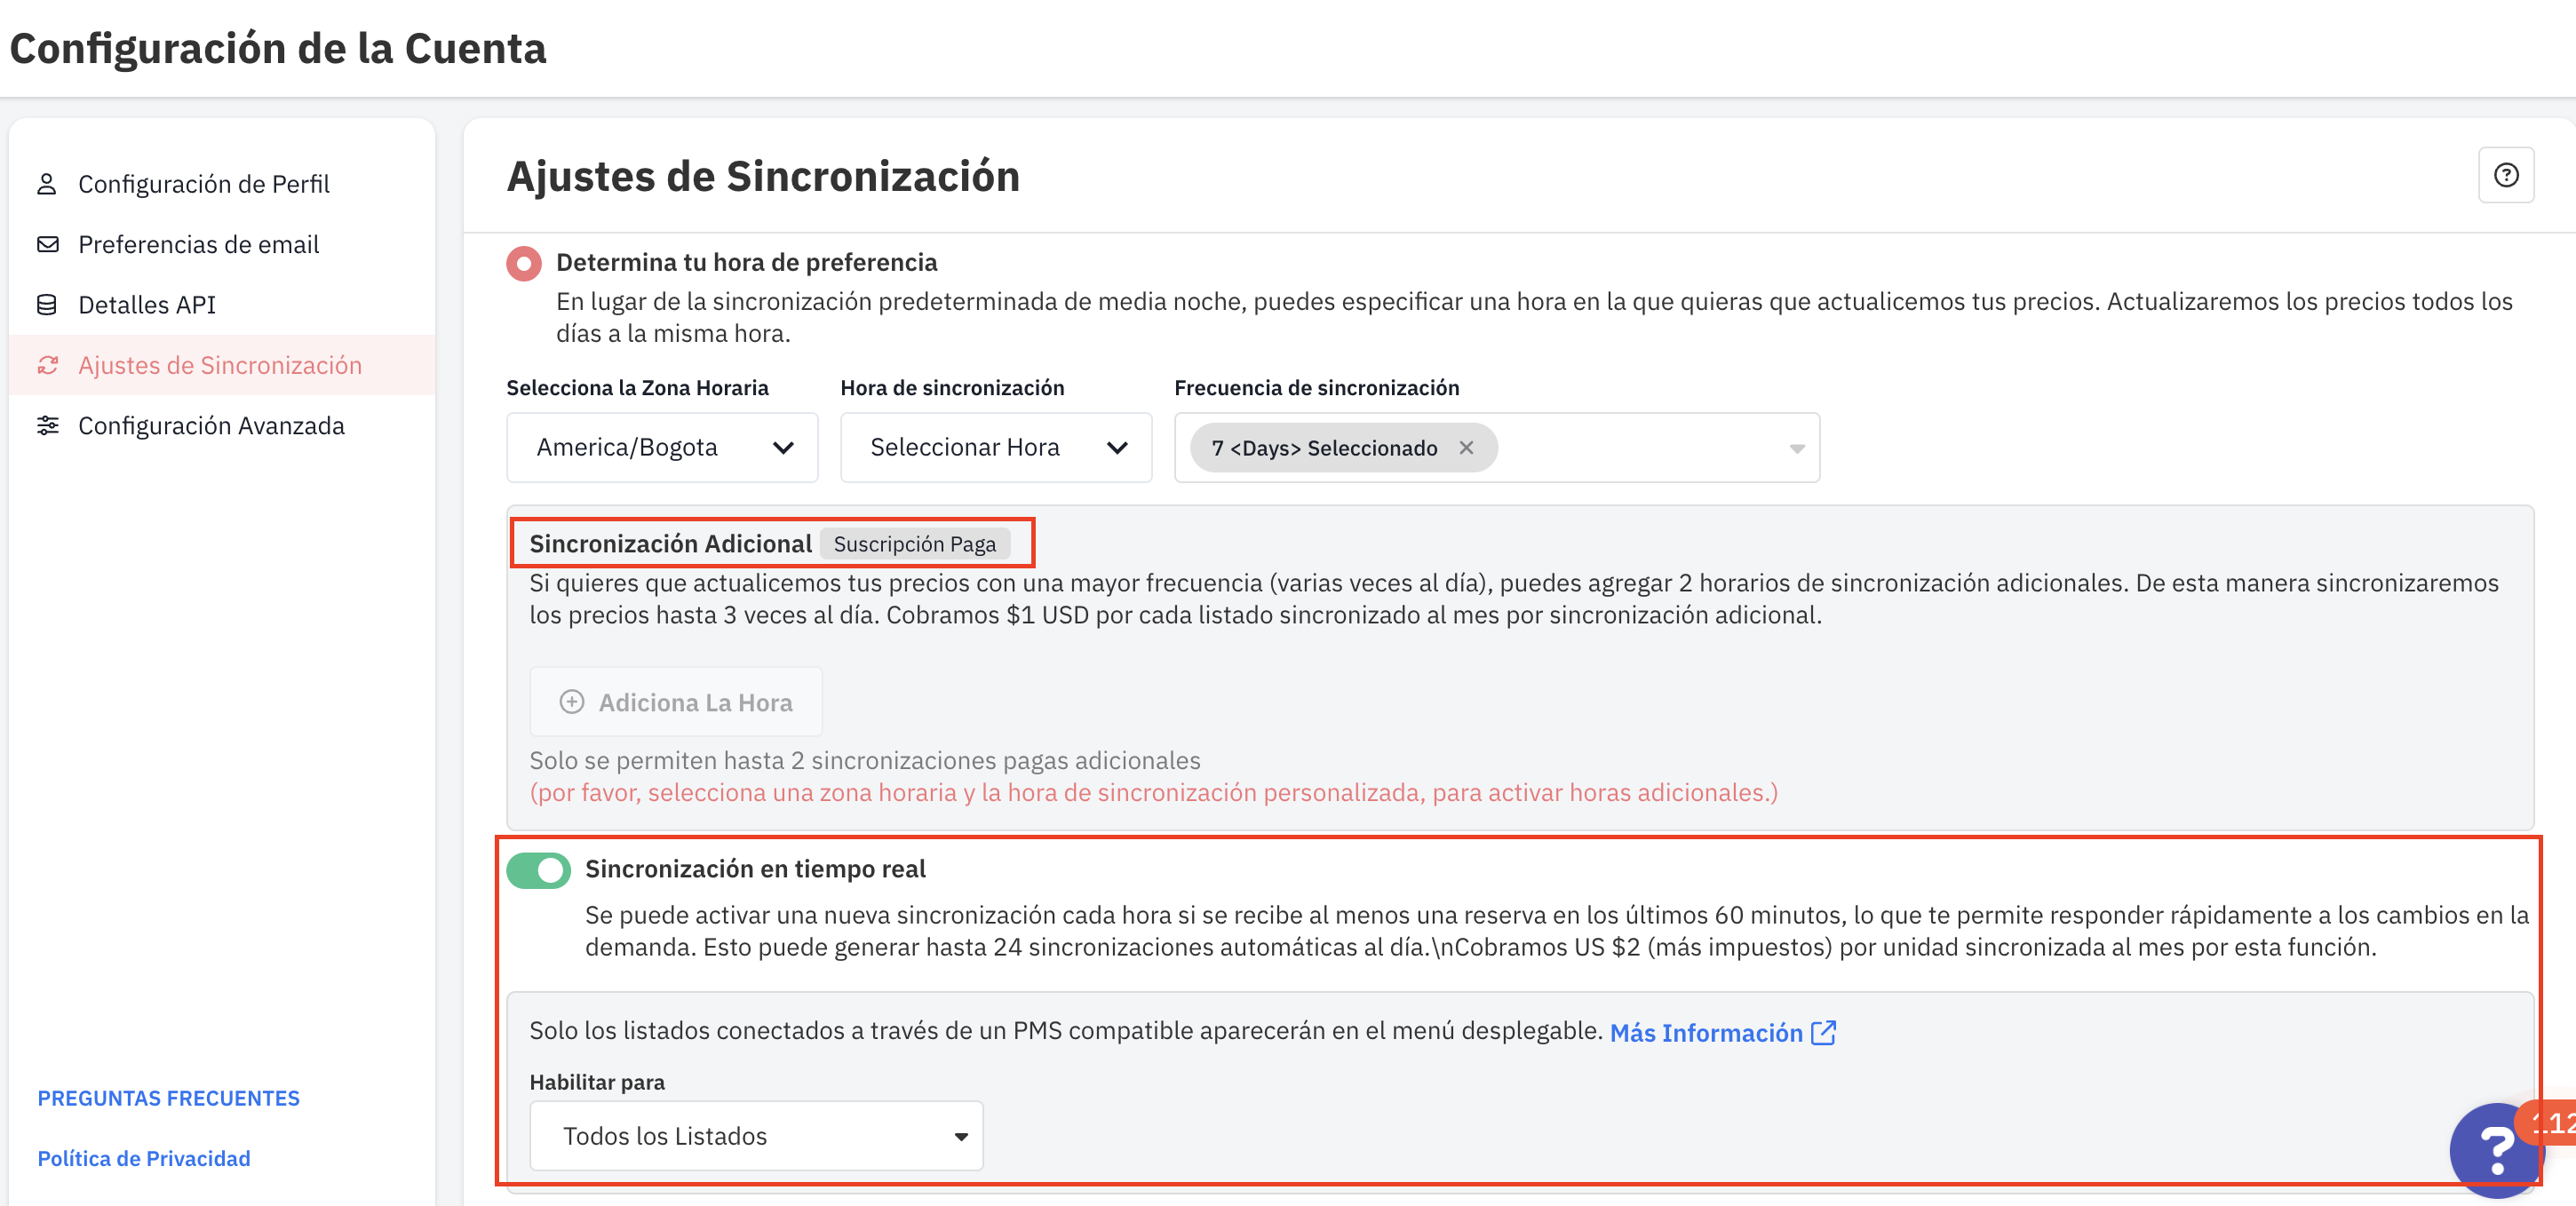Image resolution: width=2576 pixels, height=1206 pixels.
Task: Click the envelope icon for email preferences
Action: 47,245
